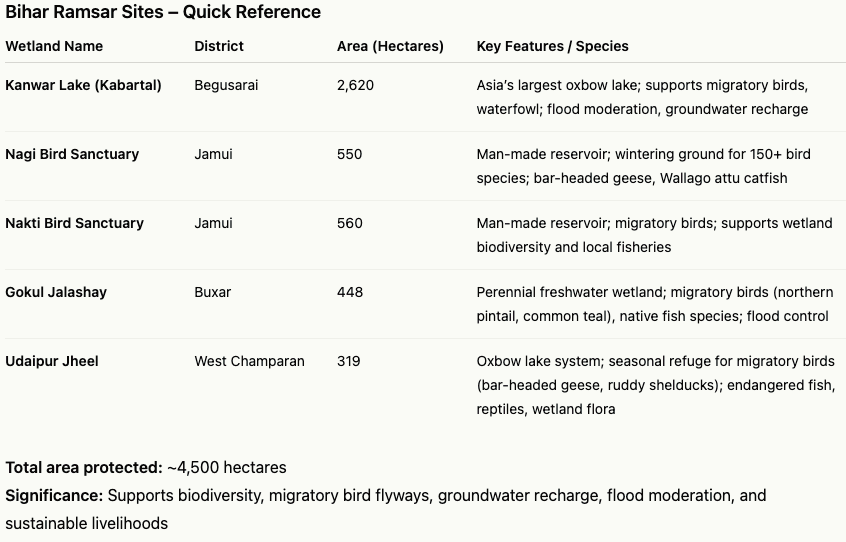Select the Buxar district cell

click(213, 292)
